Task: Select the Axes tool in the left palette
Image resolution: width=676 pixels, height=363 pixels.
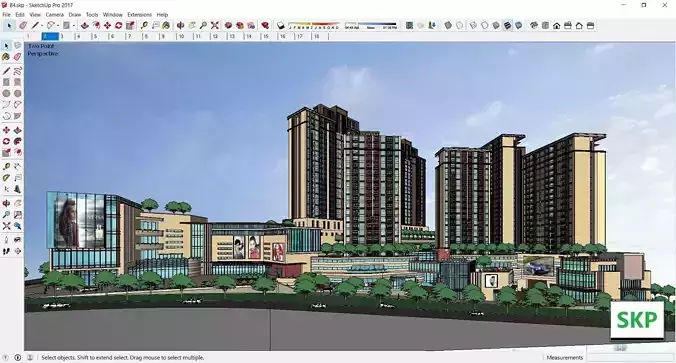Action: pyautogui.click(x=6, y=189)
